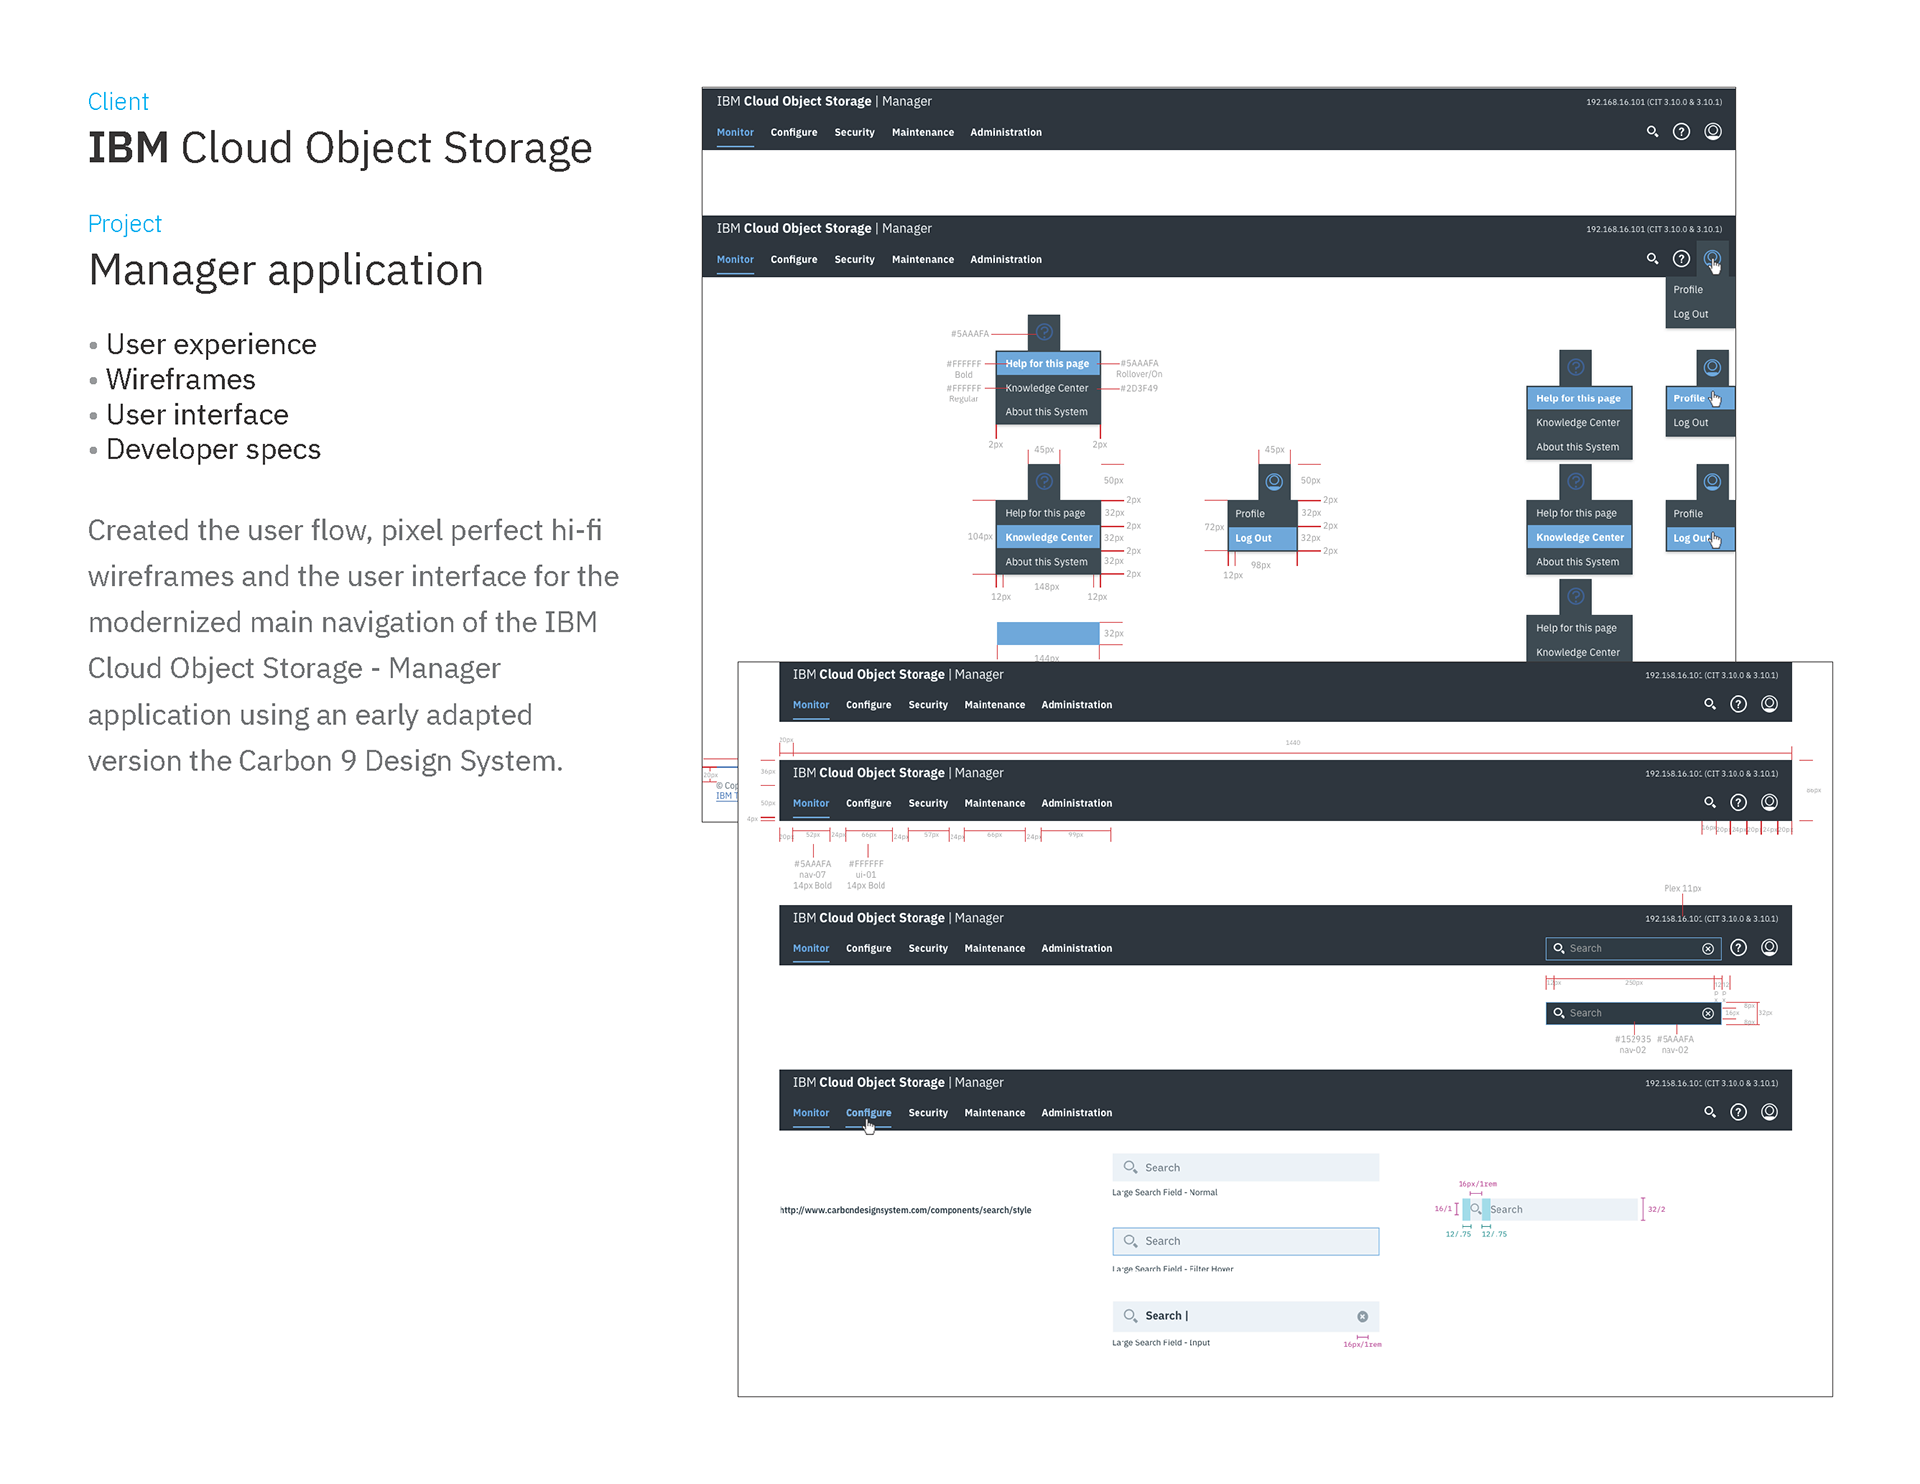Select 'Knowledge Center' annotated with #2D3F49
1920x1484 pixels.
[1047, 388]
